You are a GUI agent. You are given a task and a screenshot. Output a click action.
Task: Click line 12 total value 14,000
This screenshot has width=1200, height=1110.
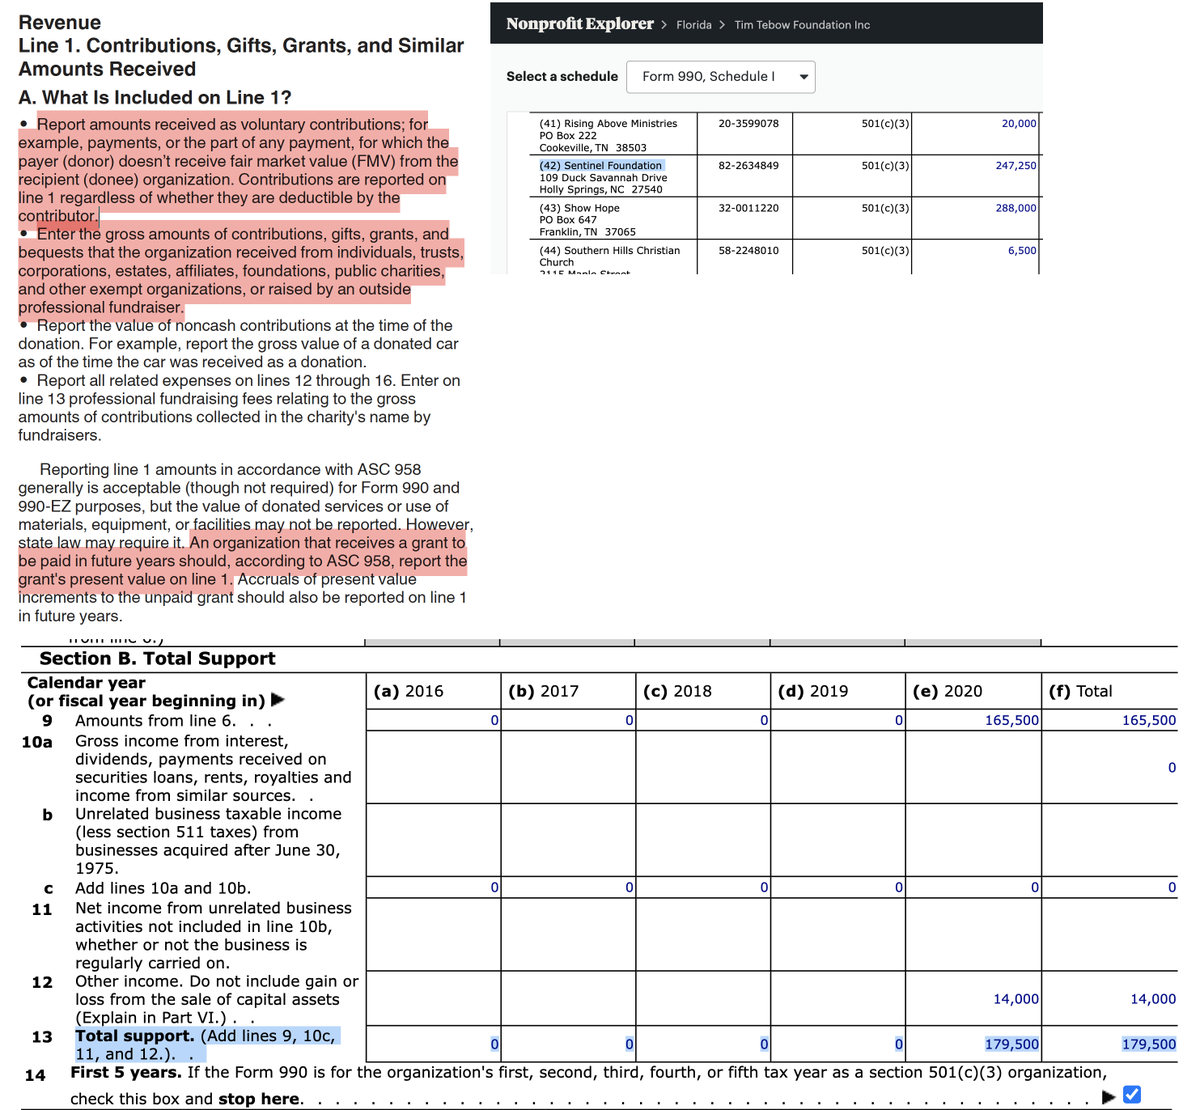(x=1153, y=999)
